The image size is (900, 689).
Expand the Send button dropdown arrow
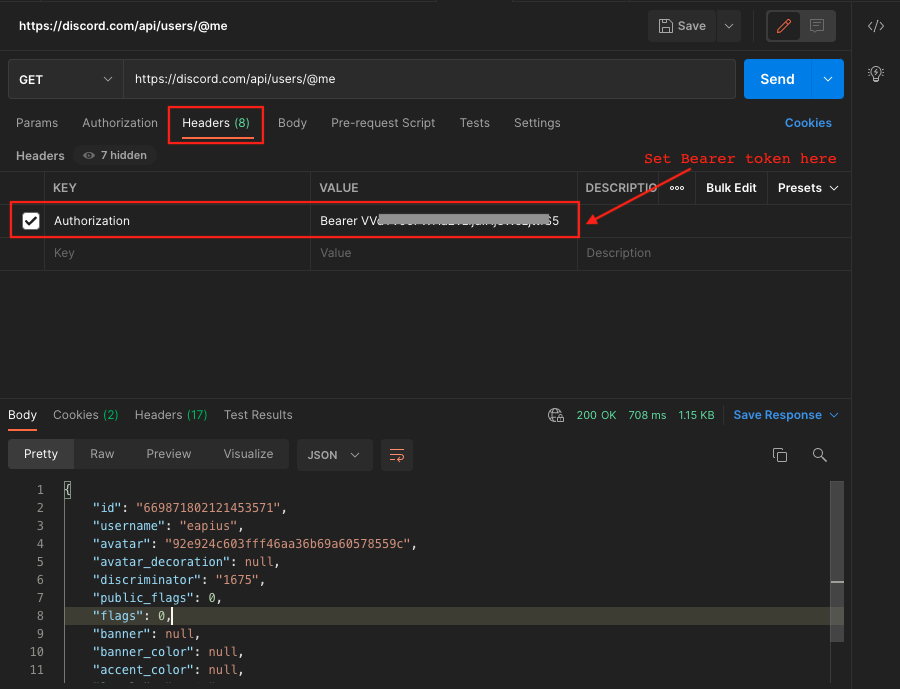coord(825,78)
